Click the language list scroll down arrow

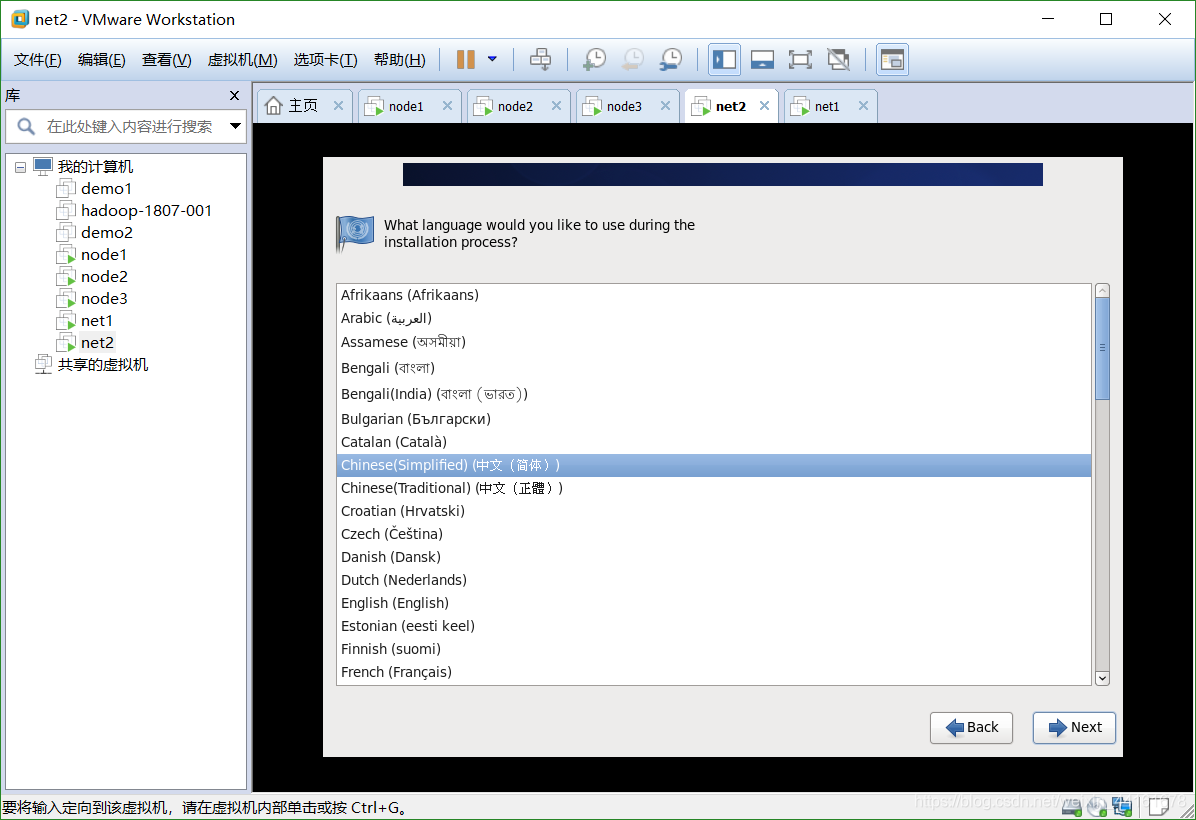[x=1102, y=678]
